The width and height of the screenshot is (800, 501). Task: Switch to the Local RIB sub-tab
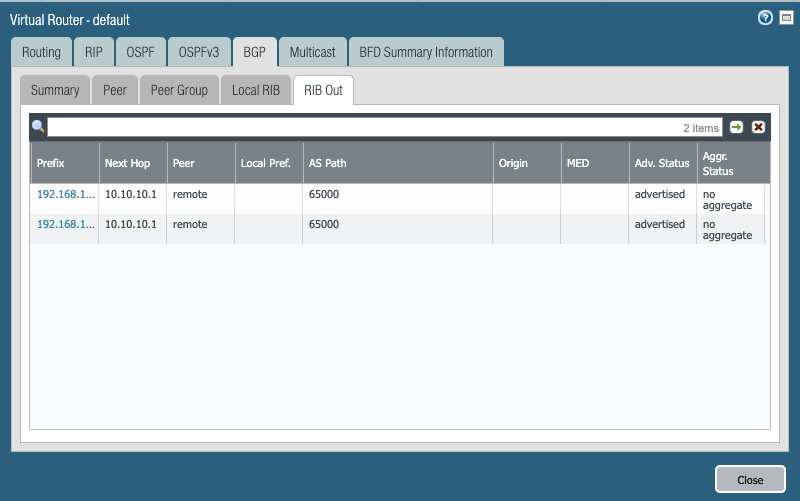pyautogui.click(x=256, y=90)
